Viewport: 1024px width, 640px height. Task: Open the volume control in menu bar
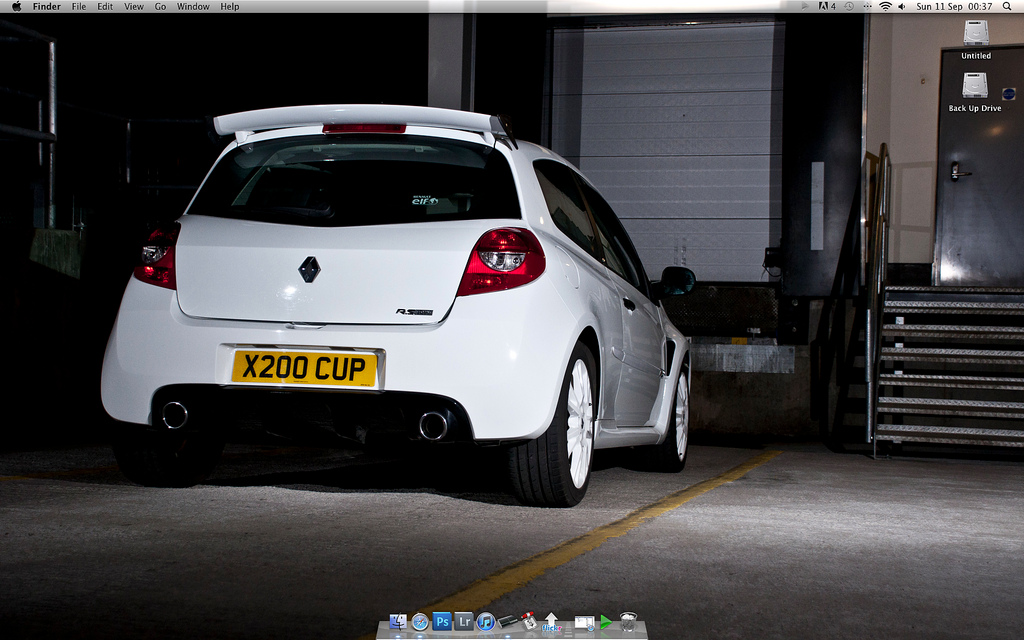902,7
